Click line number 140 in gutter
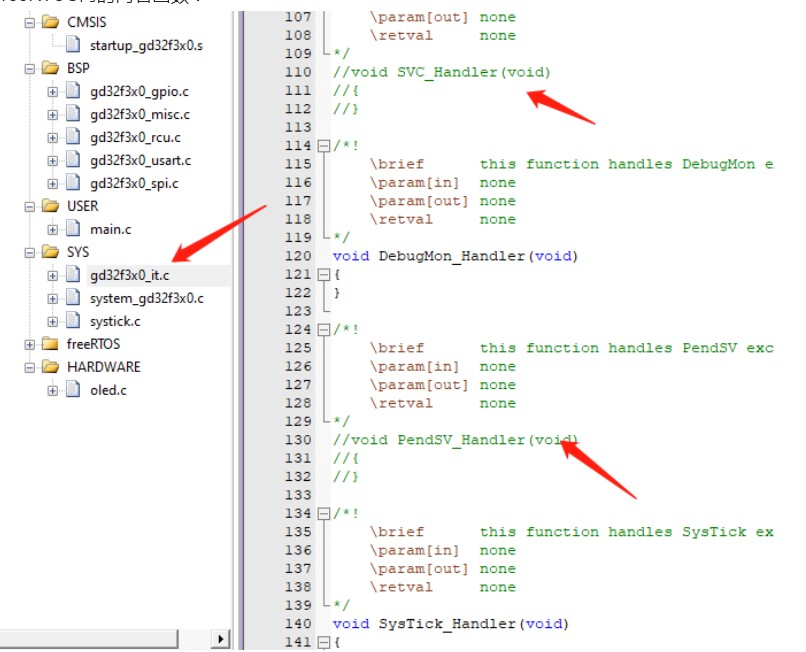The width and height of the screenshot is (806, 652). point(298,624)
